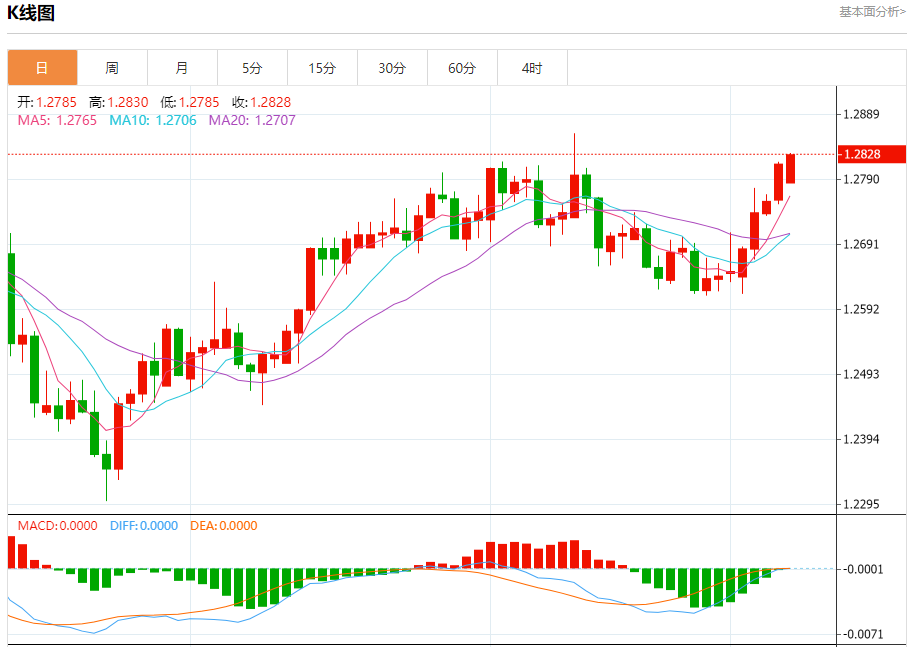
Task: Open the 5分 timeframe tab
Action: pos(252,68)
